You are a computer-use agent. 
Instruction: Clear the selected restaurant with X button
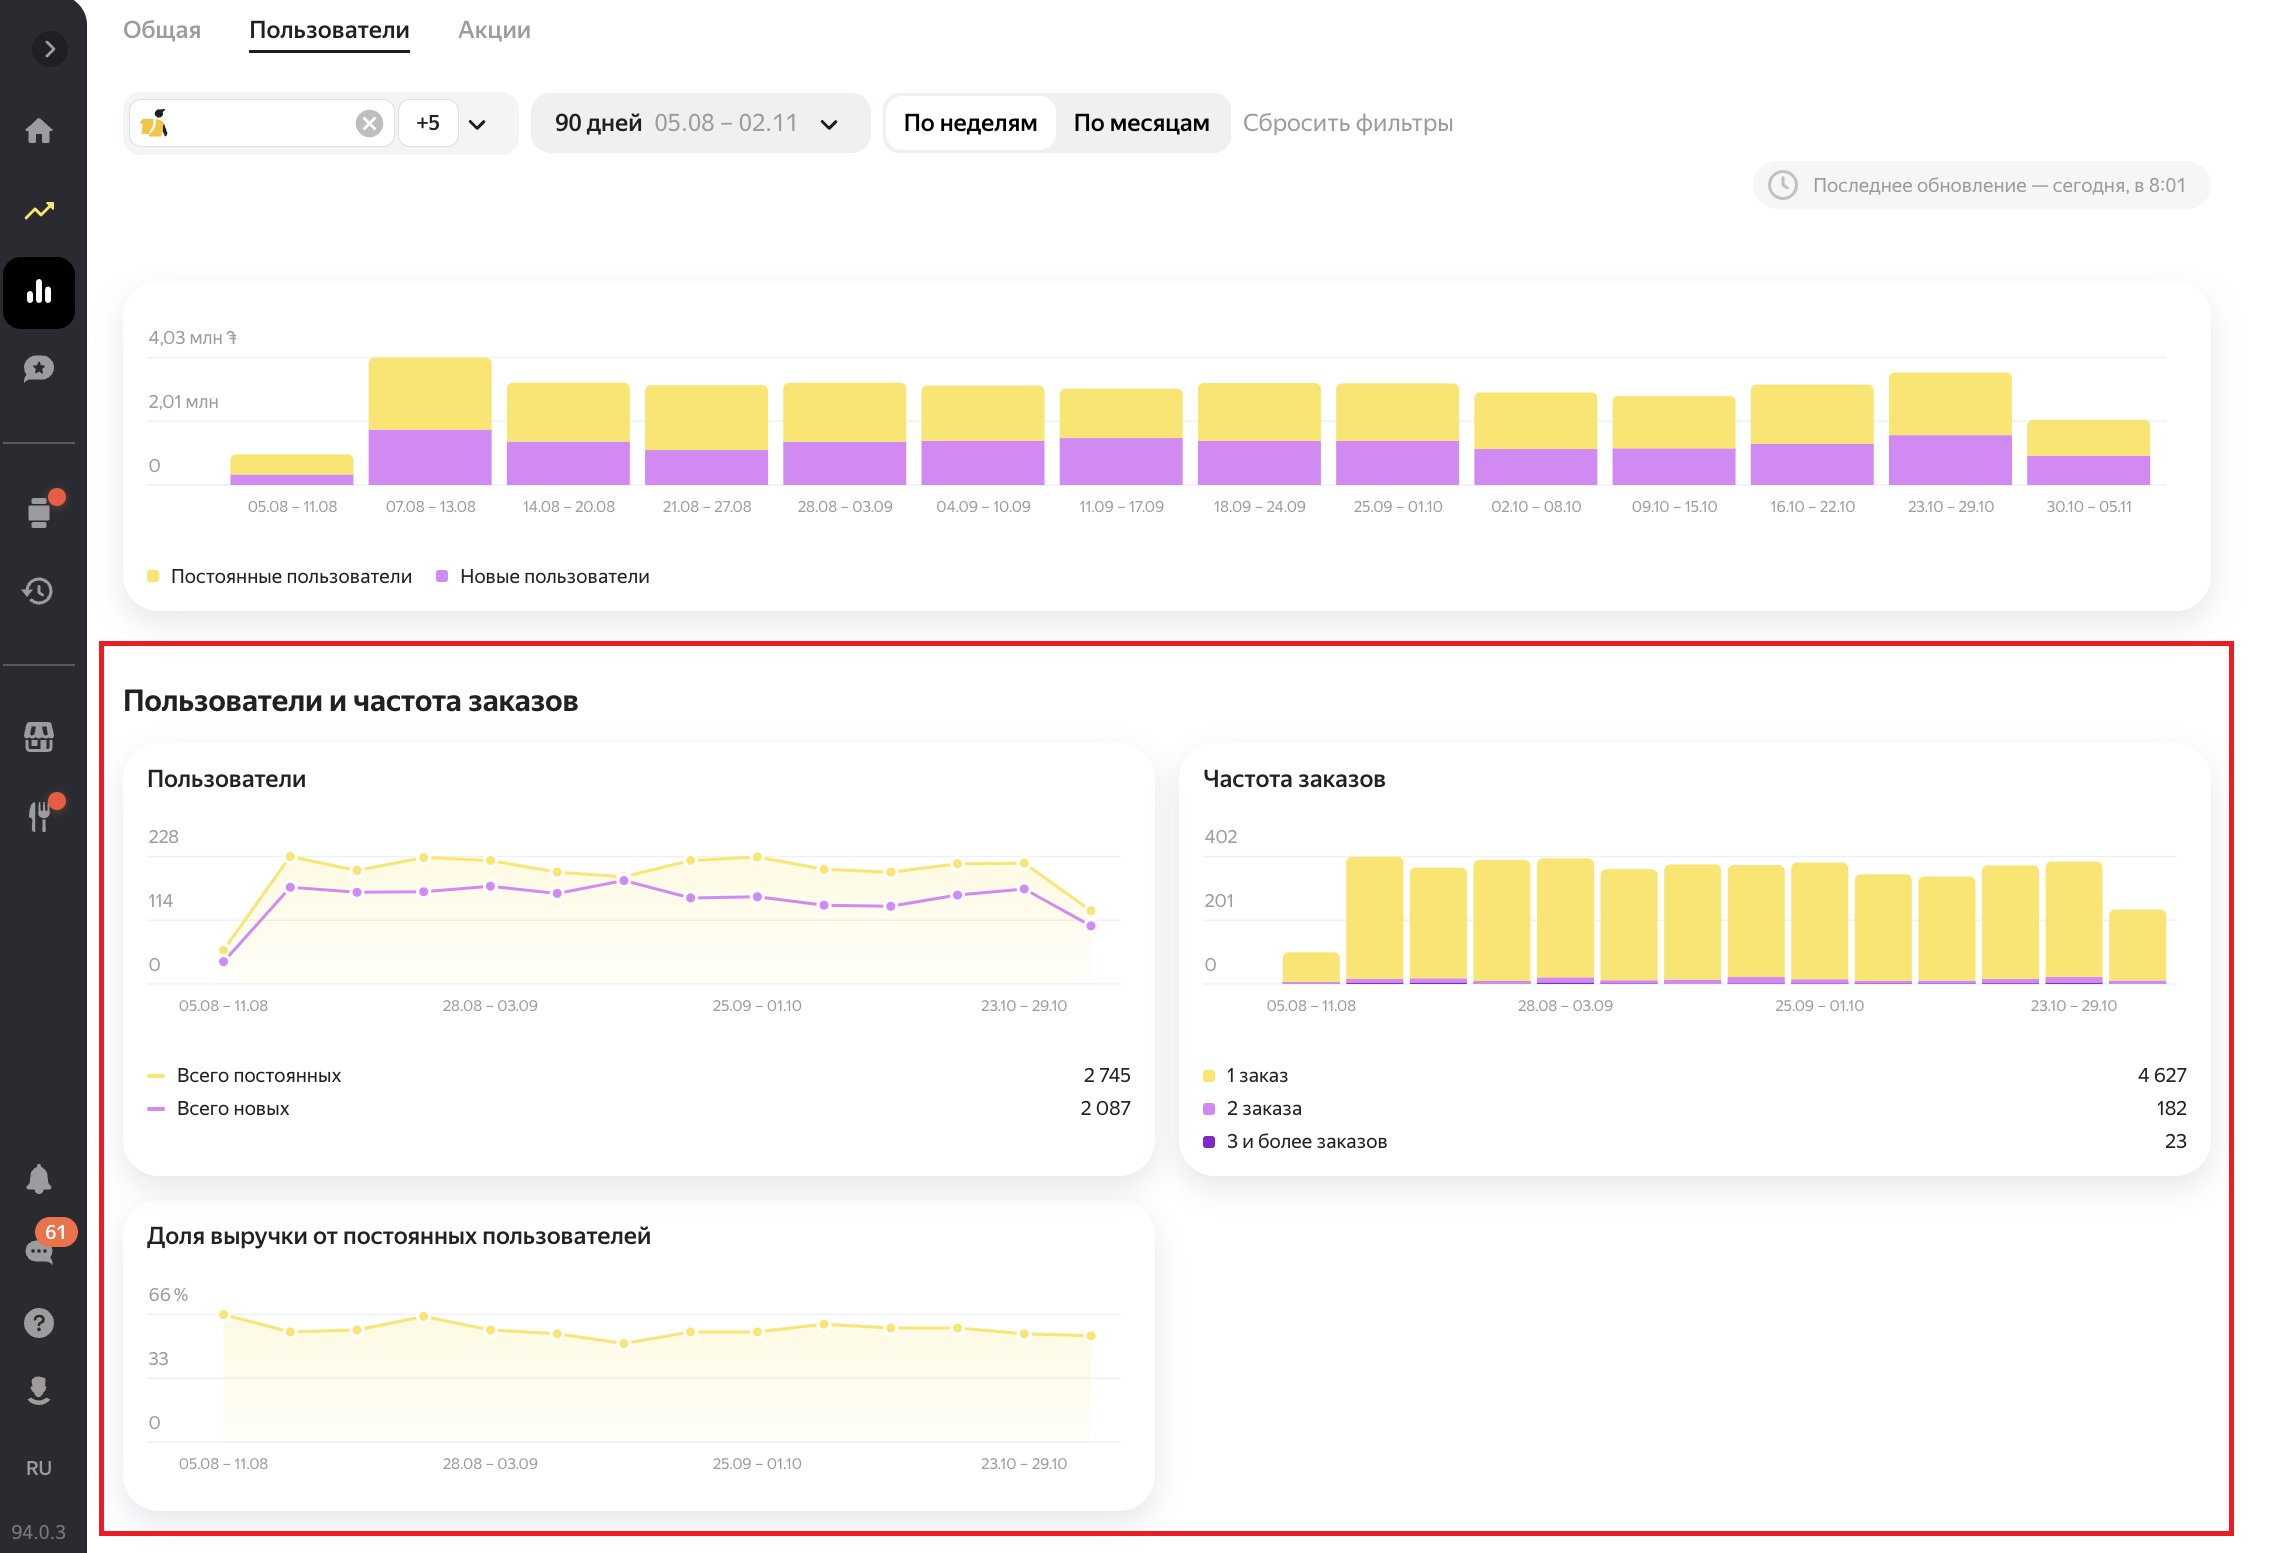[x=369, y=123]
